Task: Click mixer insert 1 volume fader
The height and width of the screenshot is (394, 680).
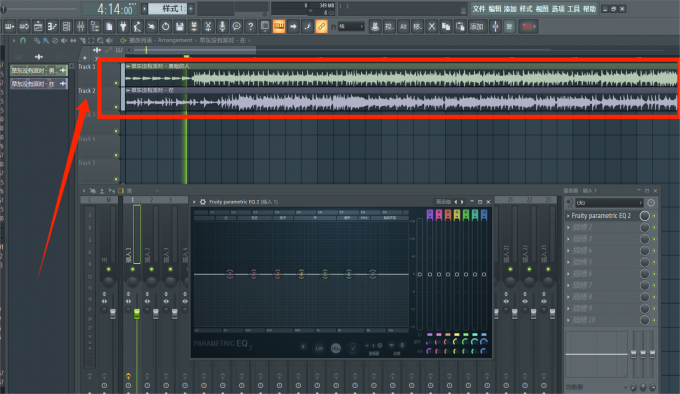Action: pos(137,313)
